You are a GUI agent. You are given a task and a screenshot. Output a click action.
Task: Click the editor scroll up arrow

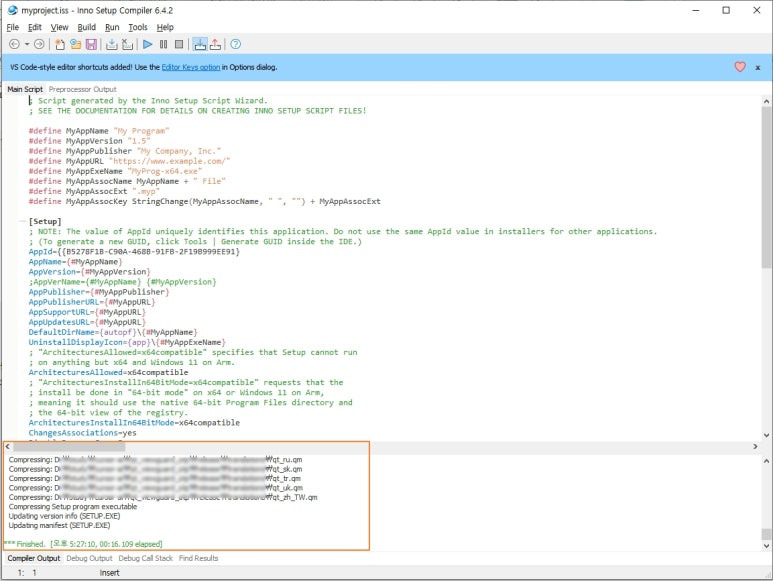pos(766,101)
